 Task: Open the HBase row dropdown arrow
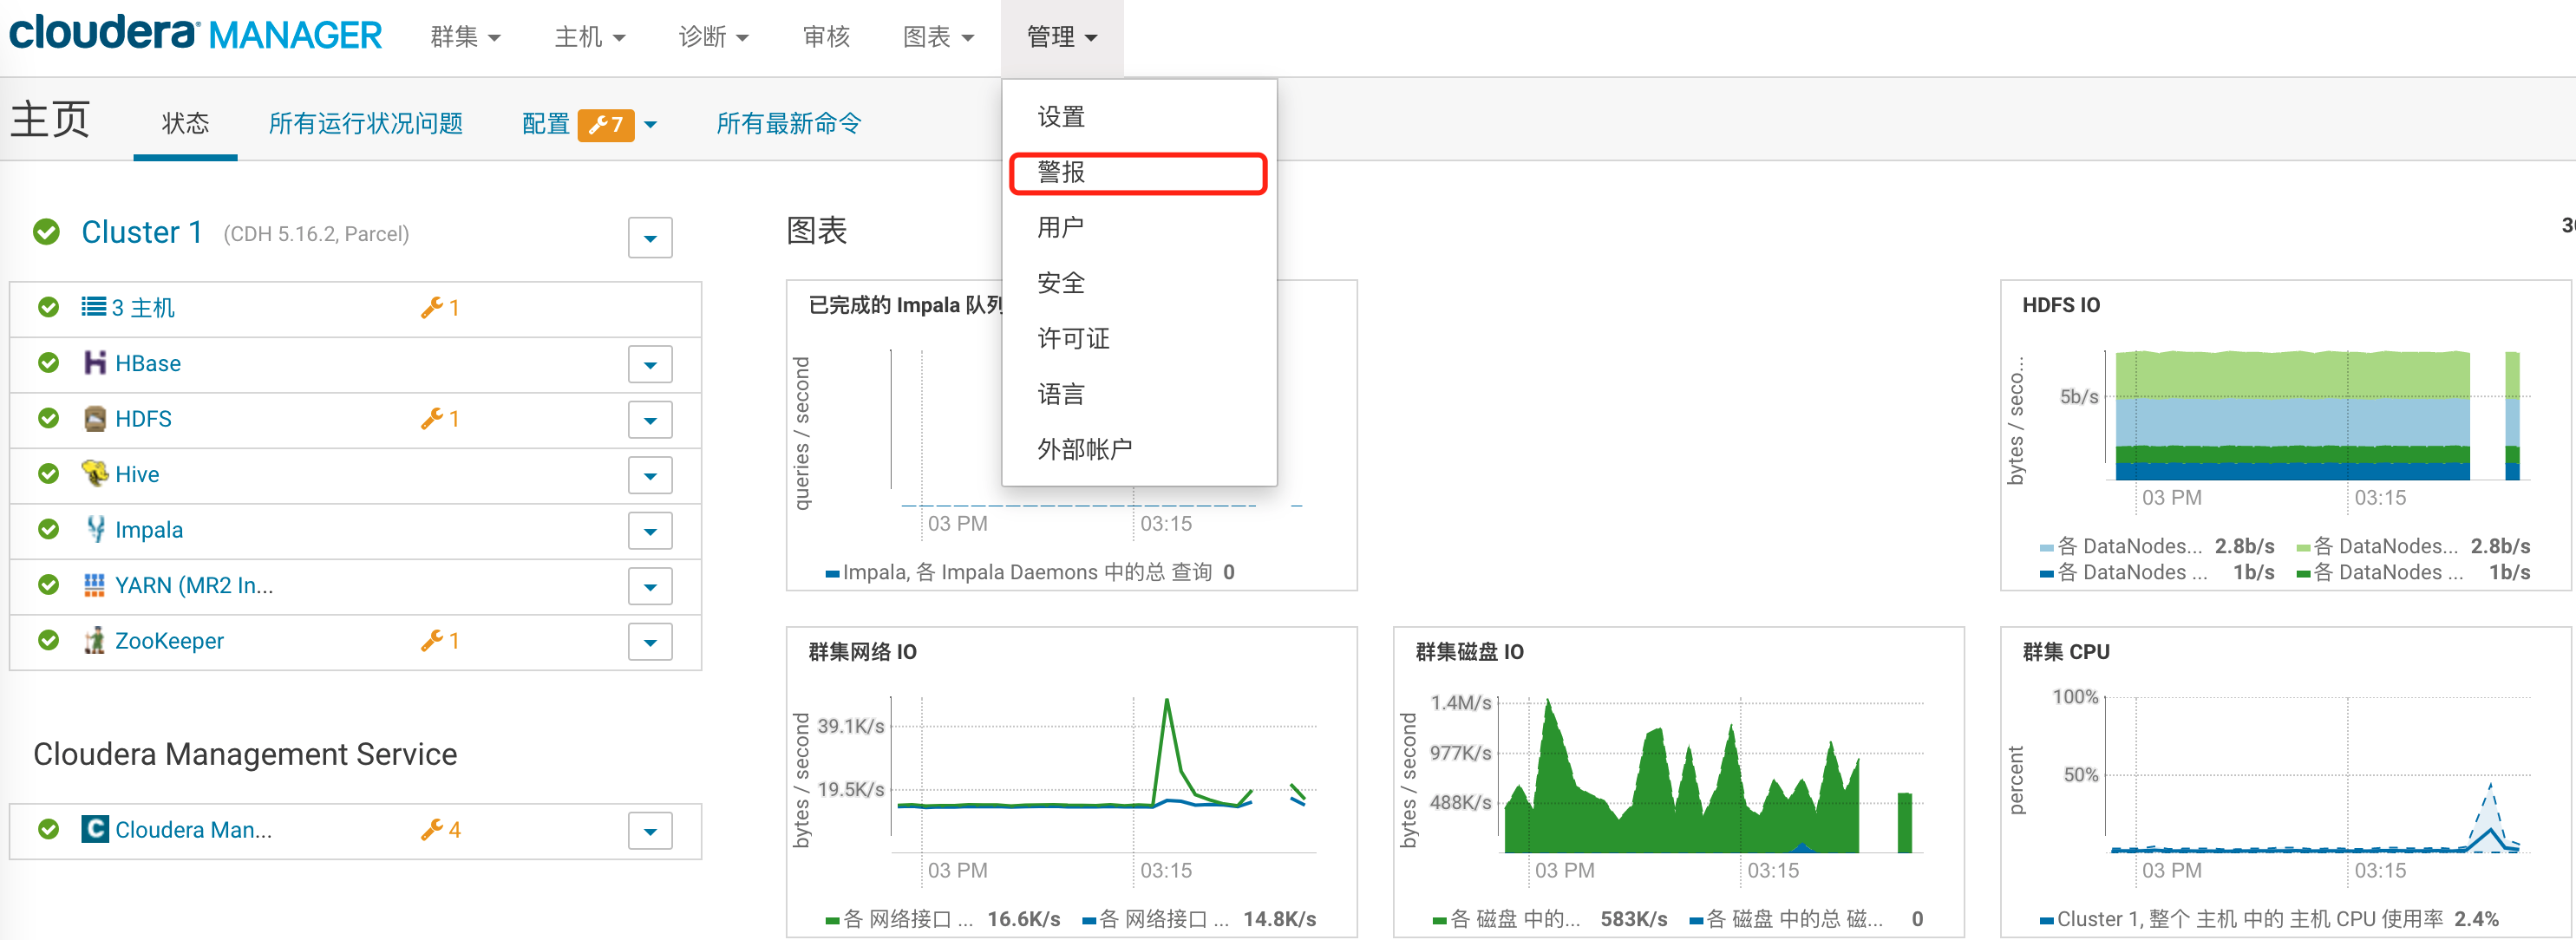click(650, 364)
